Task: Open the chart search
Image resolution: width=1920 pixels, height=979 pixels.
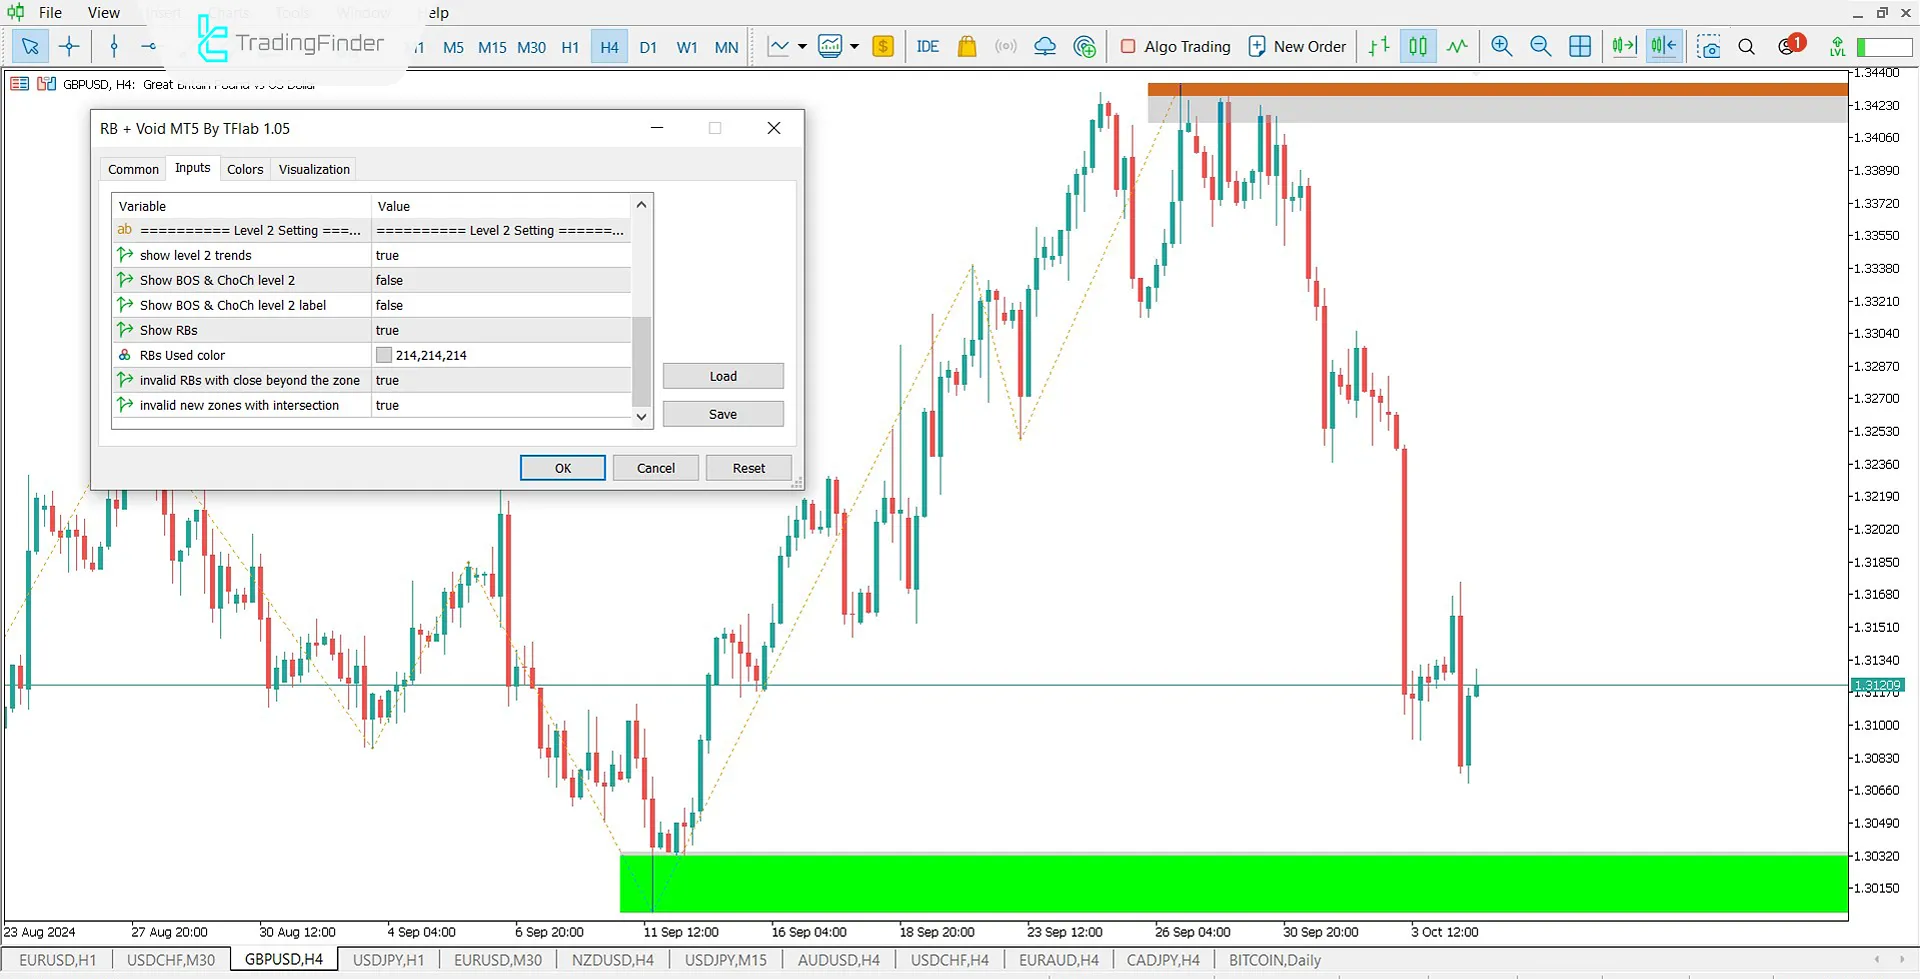Action: click(x=1747, y=46)
